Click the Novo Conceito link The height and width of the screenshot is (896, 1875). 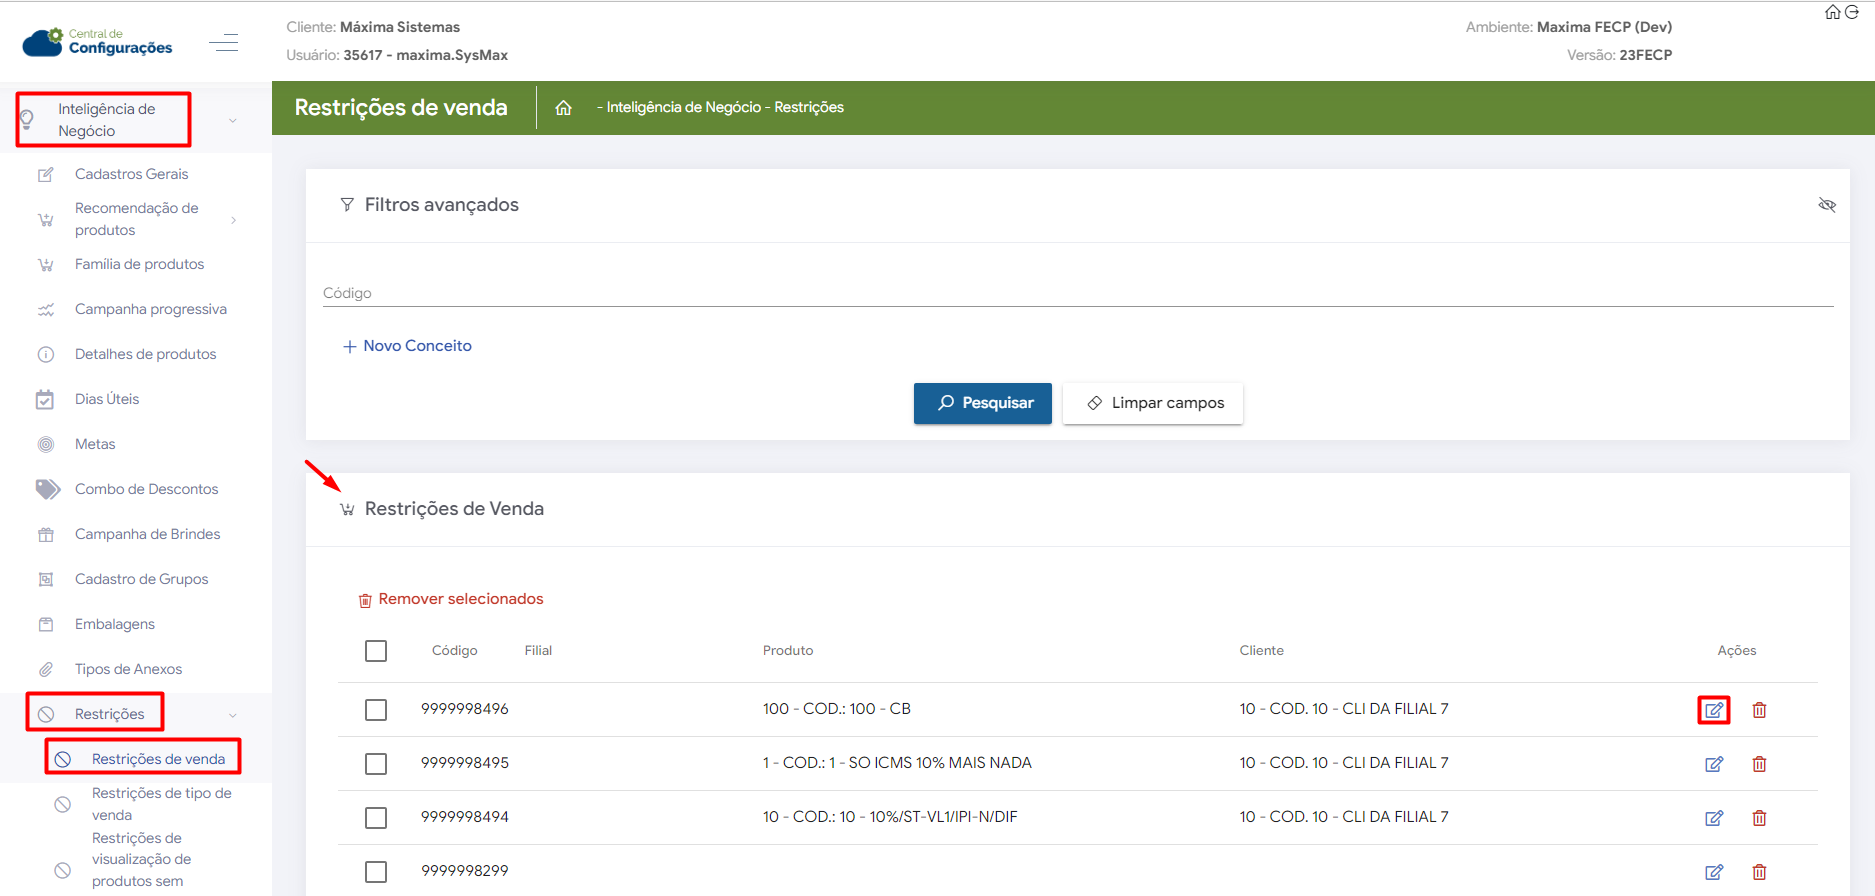click(x=407, y=346)
